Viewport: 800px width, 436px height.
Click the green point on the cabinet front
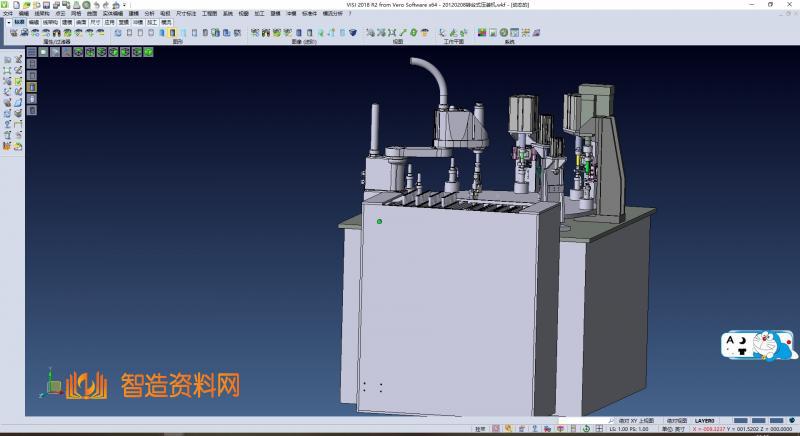(x=379, y=221)
